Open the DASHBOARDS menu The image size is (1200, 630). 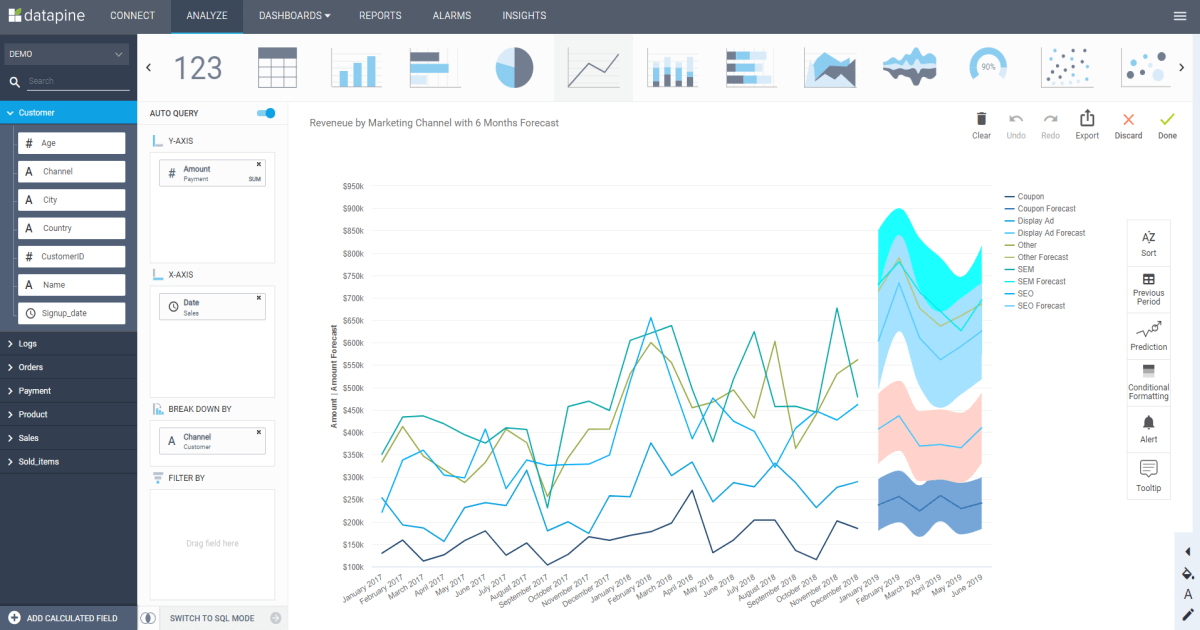click(x=293, y=16)
